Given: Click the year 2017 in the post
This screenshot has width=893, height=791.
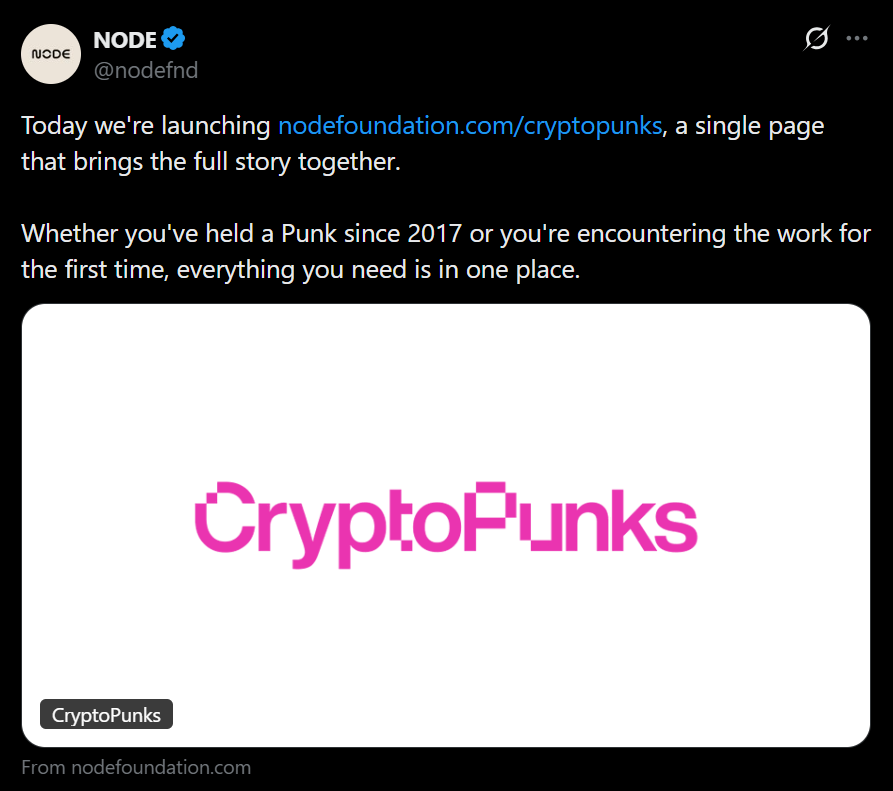Looking at the screenshot, I should tap(434, 234).
